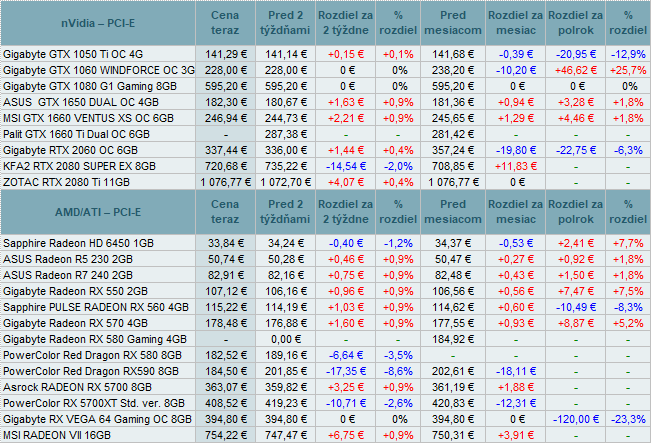Select the +7,7% half-year percentage
The image size is (651, 443).
628,243
